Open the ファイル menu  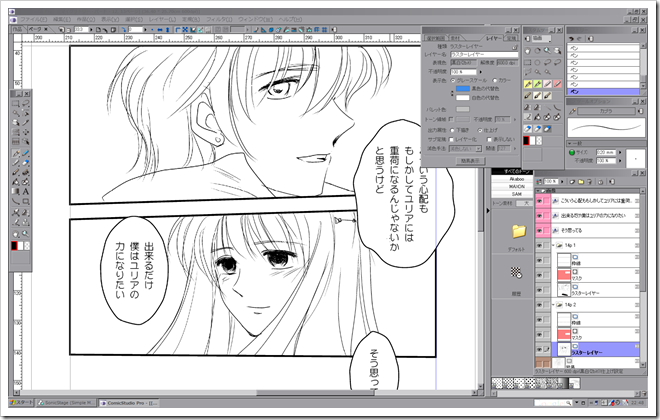pos(34,19)
